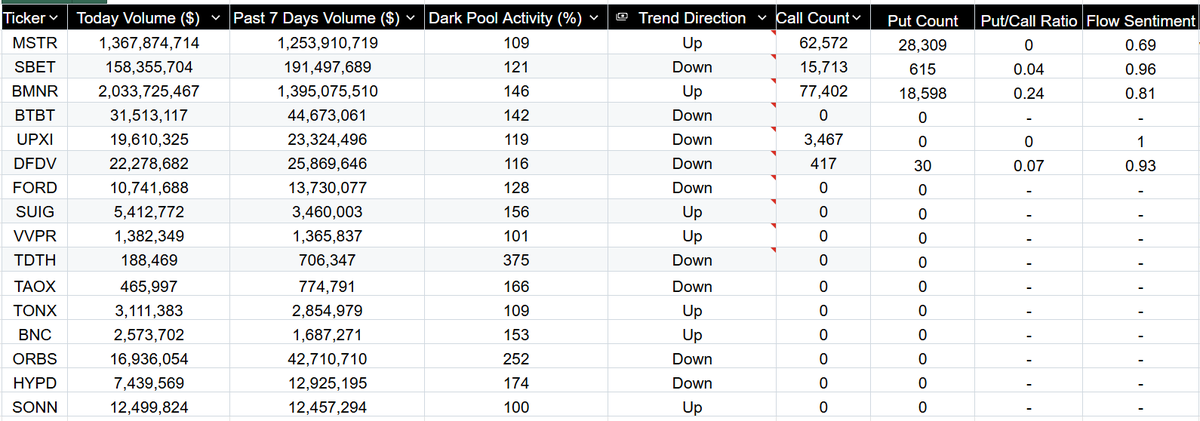Click the 1,395,075,510 seven-day volume cell
Viewport: 1200px width, 421px height.
point(327,91)
